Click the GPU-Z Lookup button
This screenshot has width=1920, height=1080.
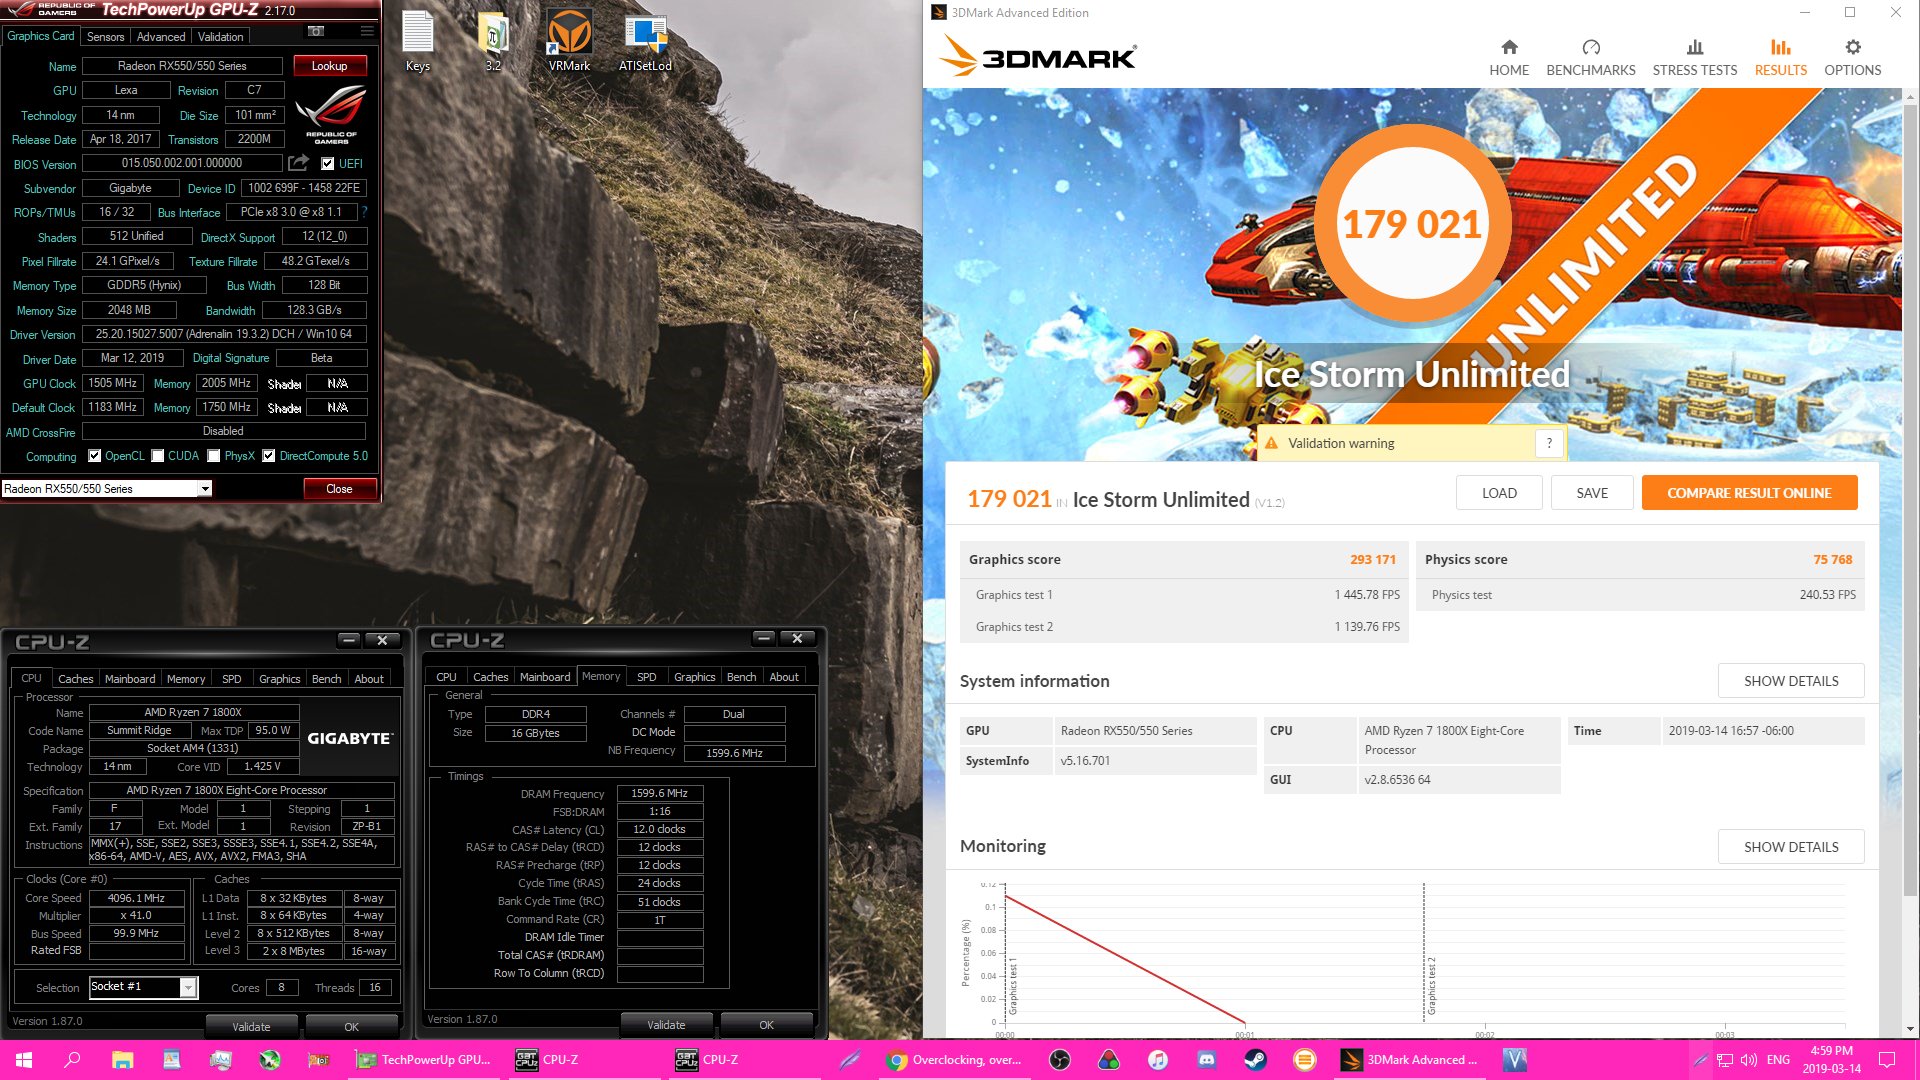(x=329, y=66)
